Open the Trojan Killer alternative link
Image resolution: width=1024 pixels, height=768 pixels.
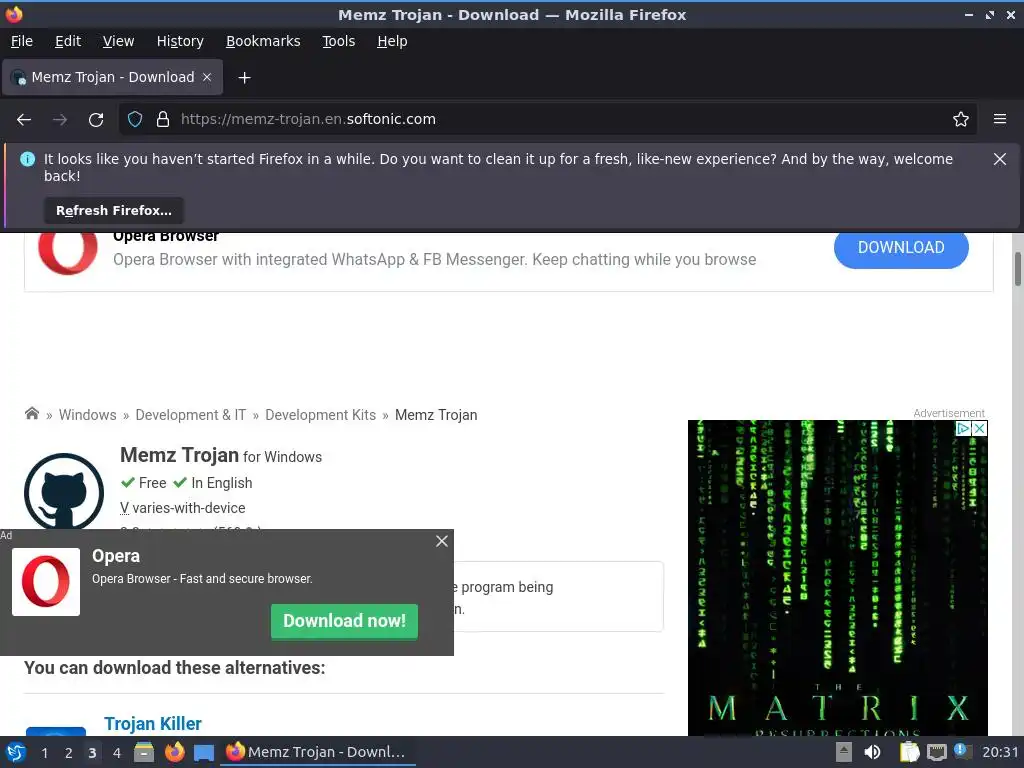tap(153, 724)
